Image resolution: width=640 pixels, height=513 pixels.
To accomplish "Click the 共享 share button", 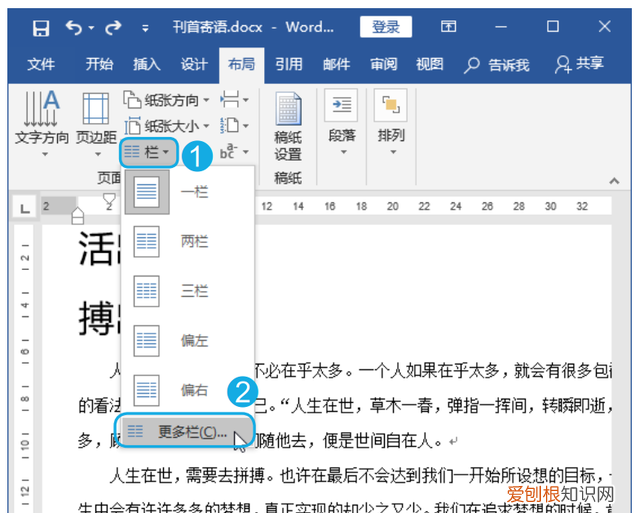I will point(579,64).
